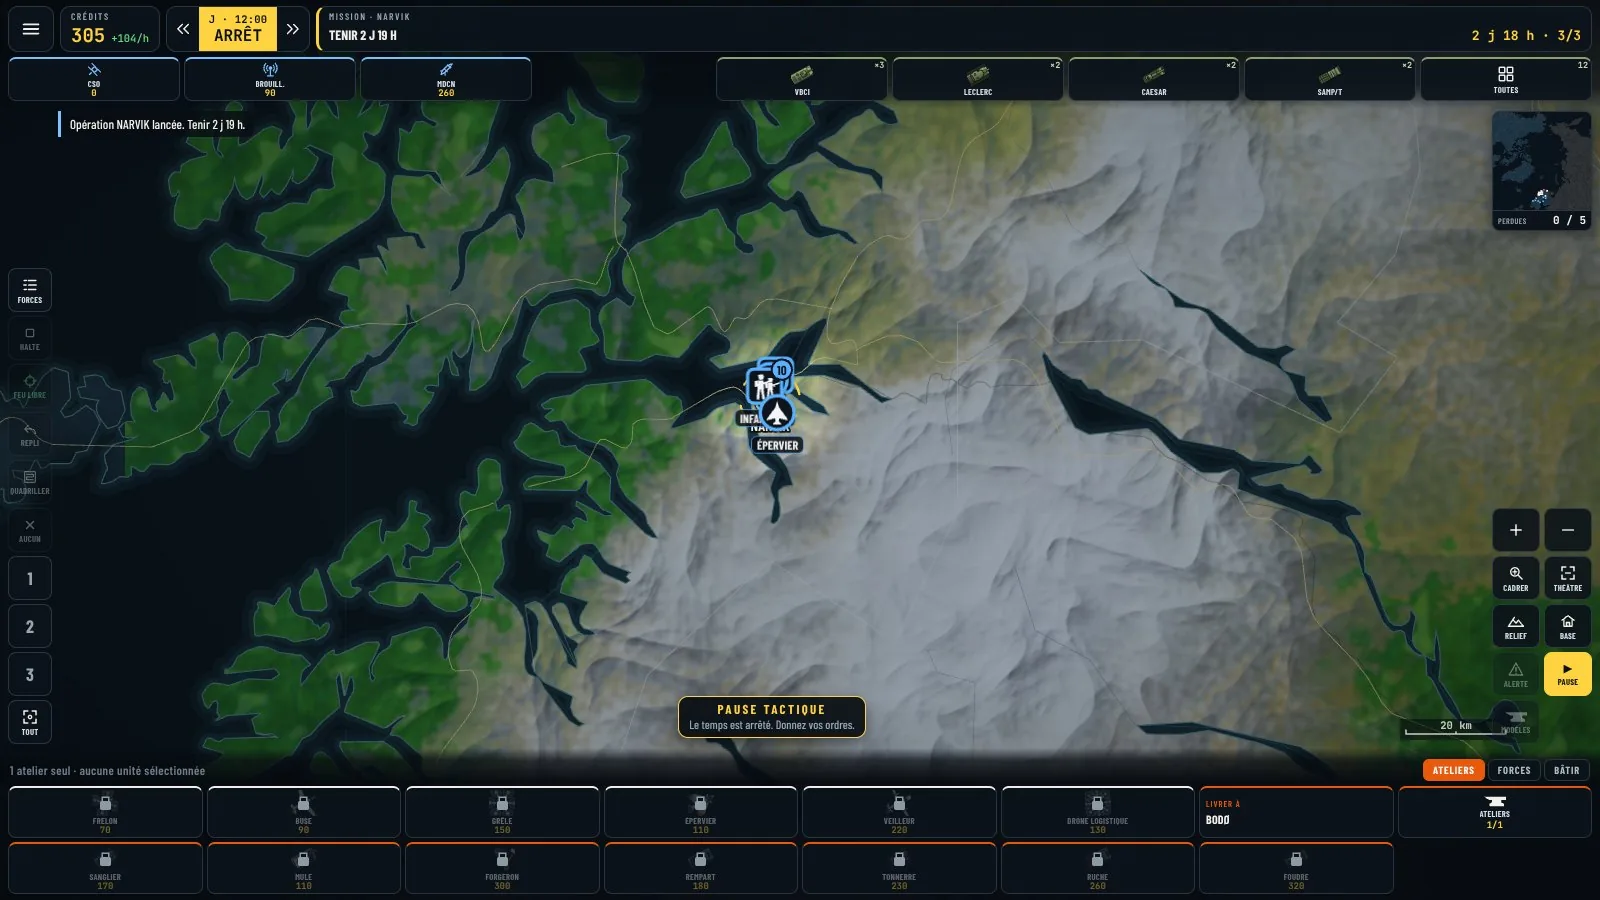The height and width of the screenshot is (900, 1600).
Task: Select the locked ÉPERVIER 110 build card
Action: tap(700, 812)
